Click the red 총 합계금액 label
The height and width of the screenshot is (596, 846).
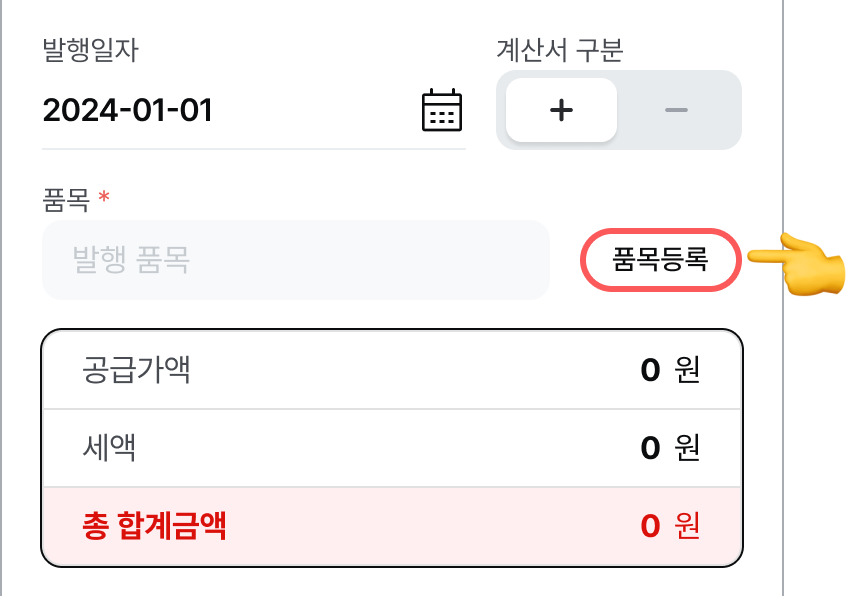(154, 526)
